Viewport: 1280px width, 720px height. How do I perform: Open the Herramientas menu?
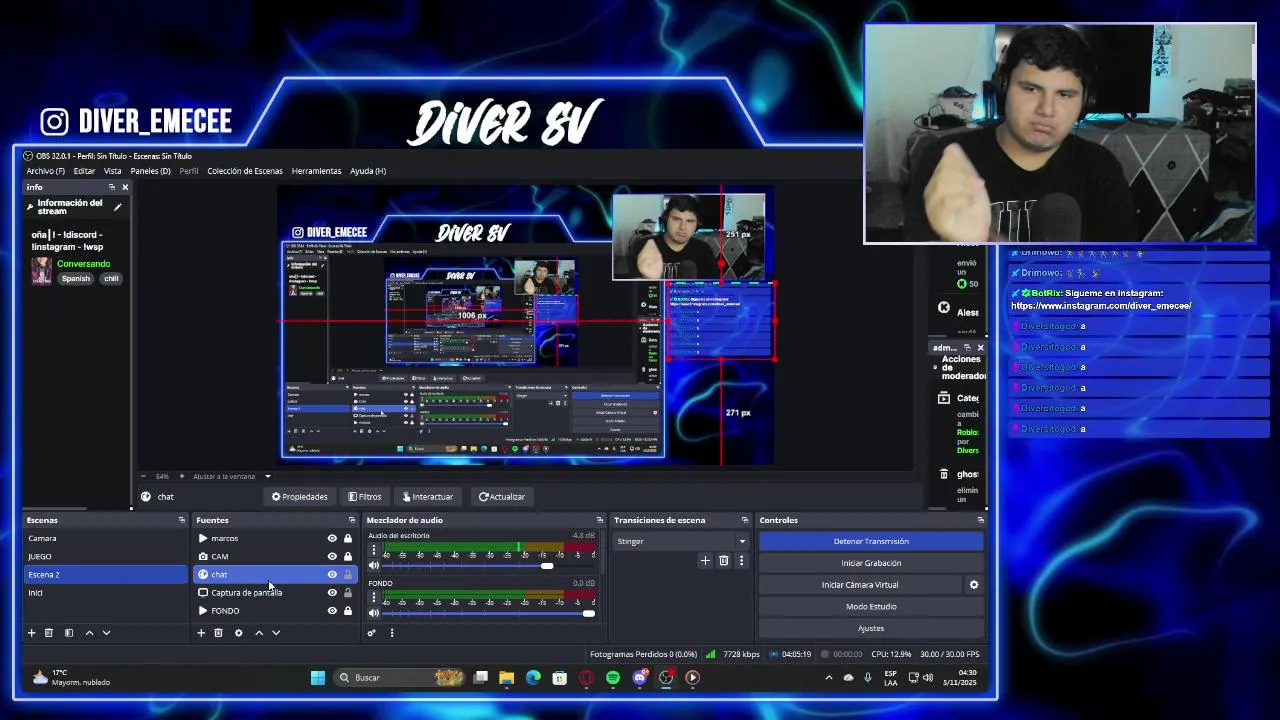click(316, 171)
